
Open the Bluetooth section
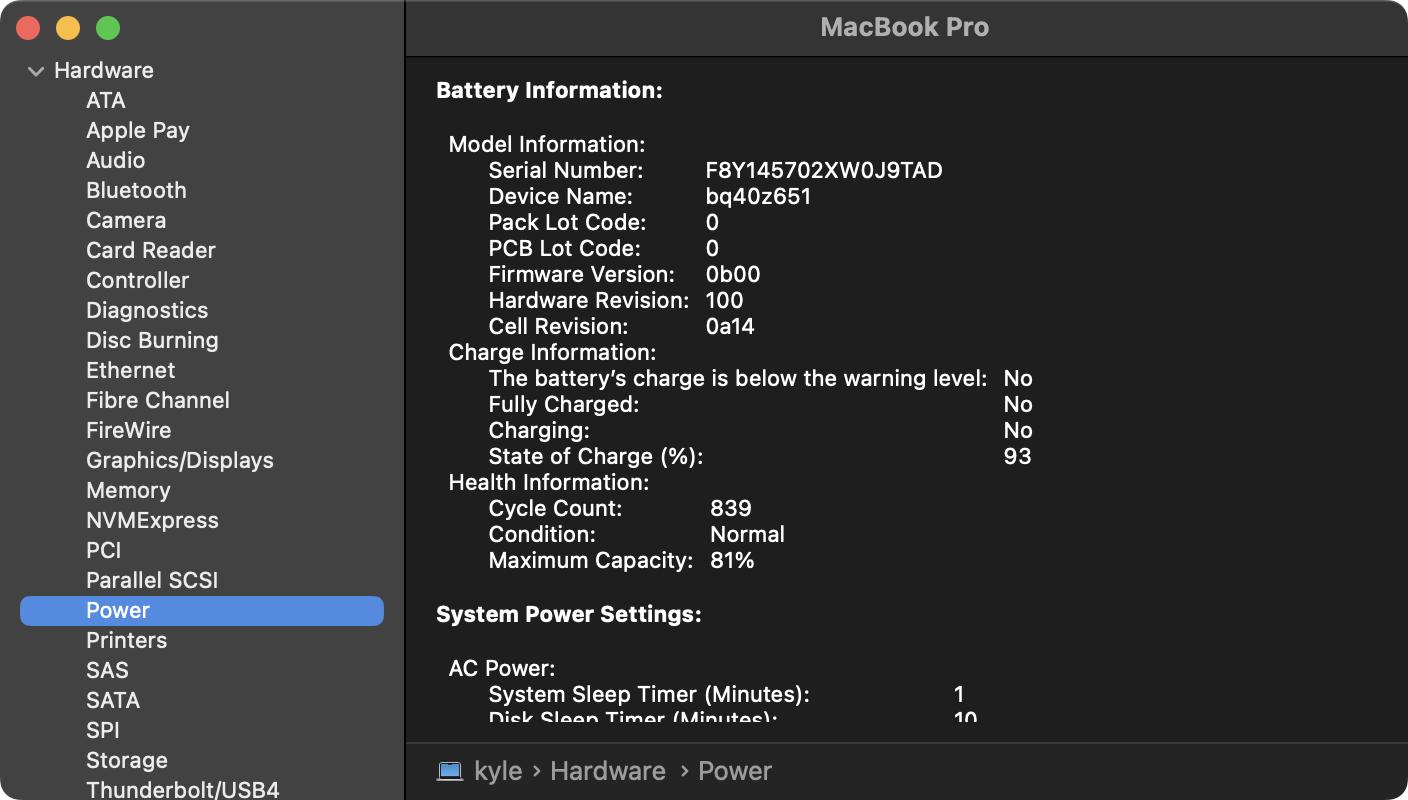pos(136,190)
